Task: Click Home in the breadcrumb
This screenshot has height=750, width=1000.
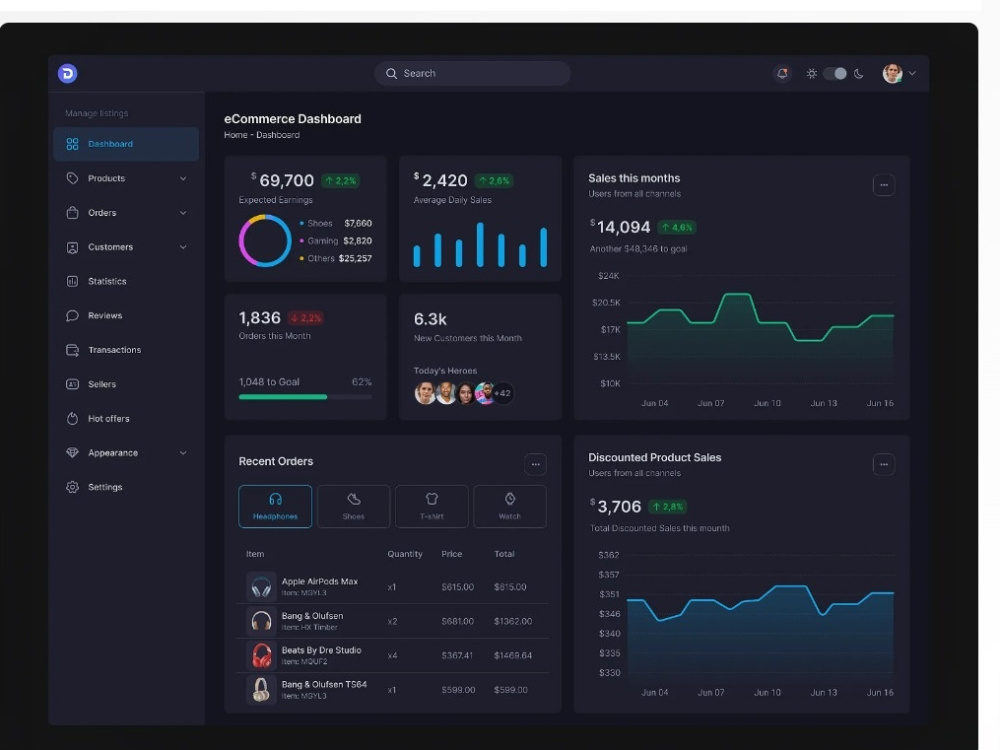Action: click(235, 135)
